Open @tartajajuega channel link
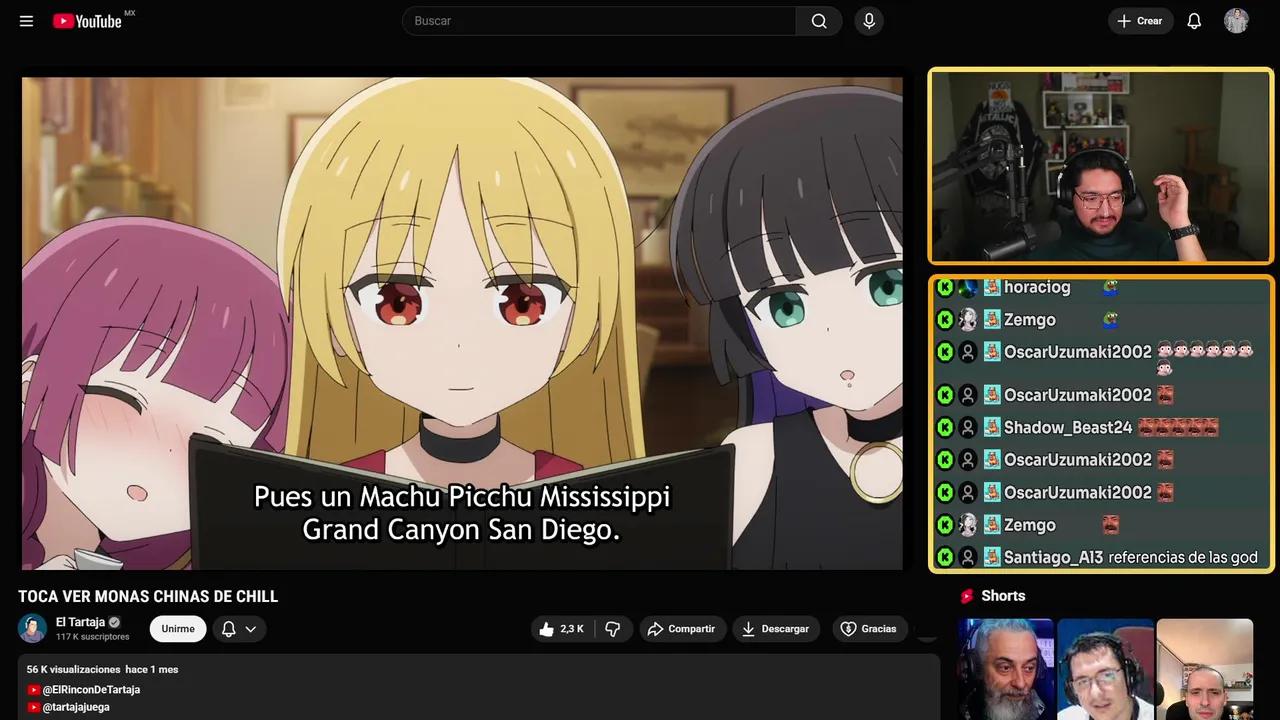Viewport: 1280px width, 720px height. pos(76,707)
